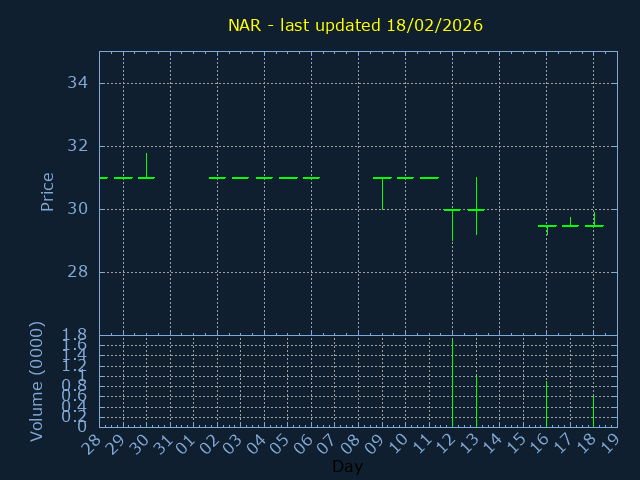Select the day 16 volume bar
Image resolution: width=640 pixels, height=480 pixels.
(x=546, y=403)
